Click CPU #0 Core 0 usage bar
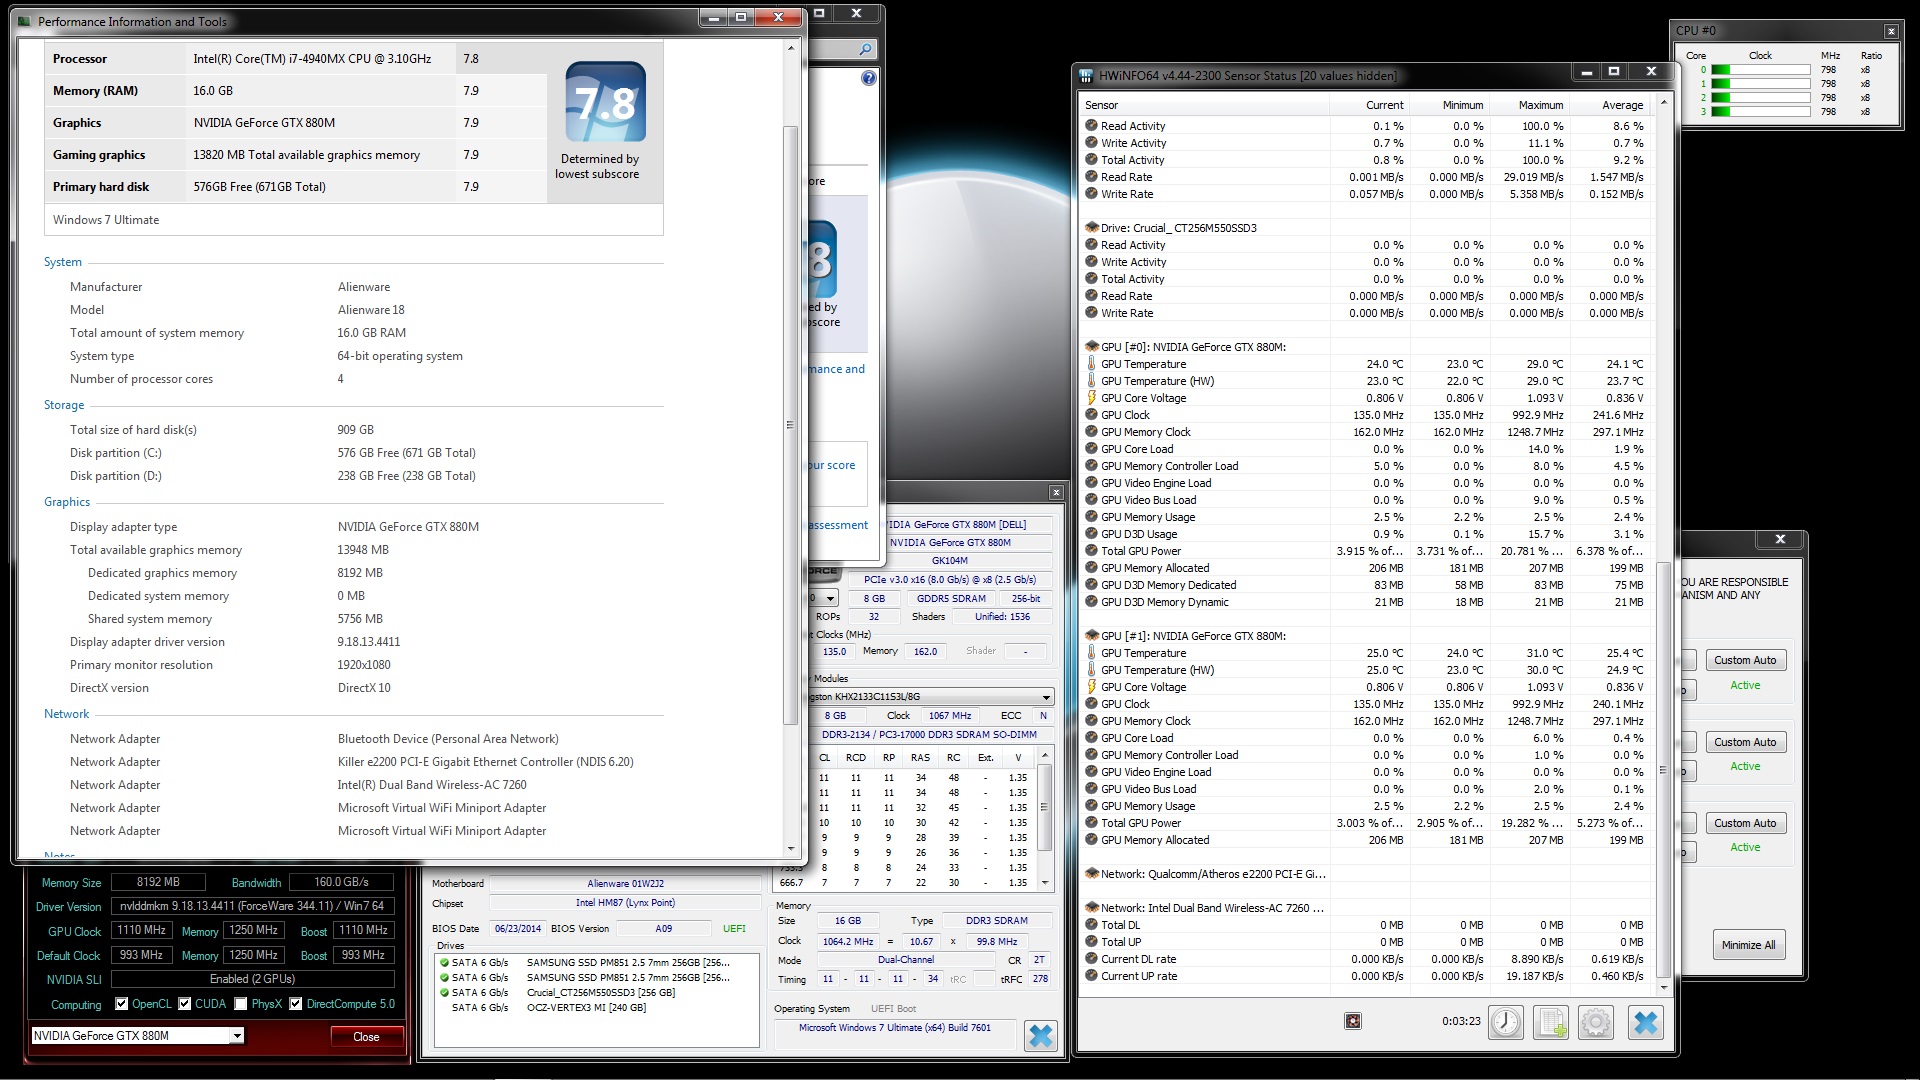 click(x=1760, y=70)
